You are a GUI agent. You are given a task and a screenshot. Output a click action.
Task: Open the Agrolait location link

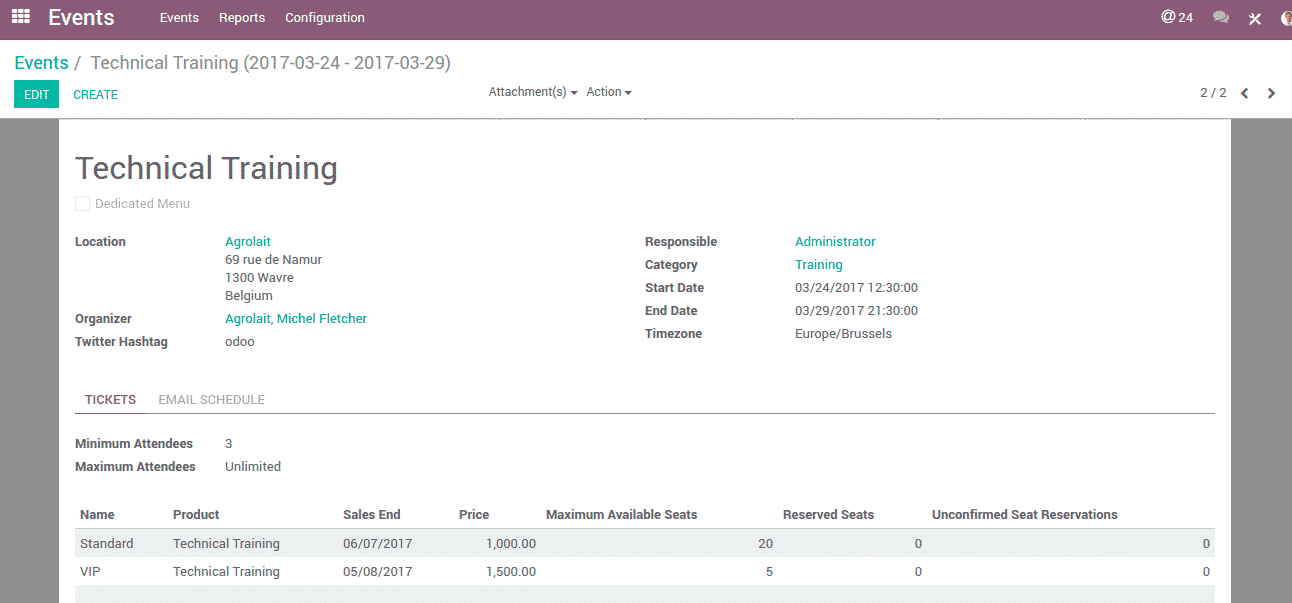[x=248, y=242]
